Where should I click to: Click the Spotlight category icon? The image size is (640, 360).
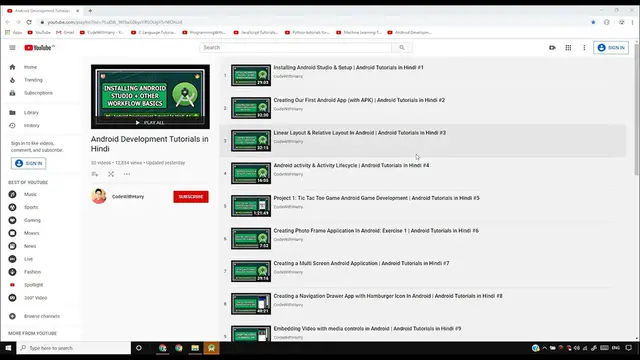(x=13, y=285)
